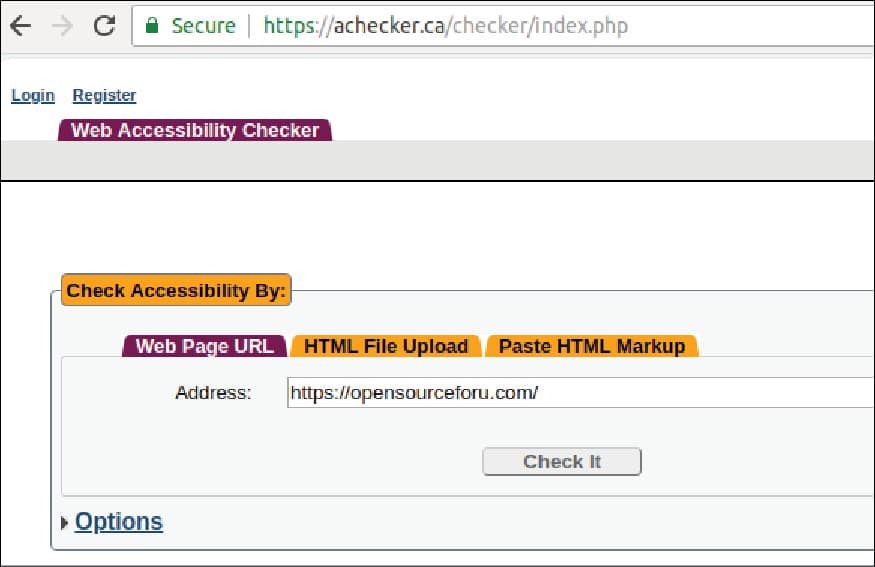Image resolution: width=875 pixels, height=567 pixels.
Task: Open the Paste HTML Markup tab
Action: pos(591,346)
